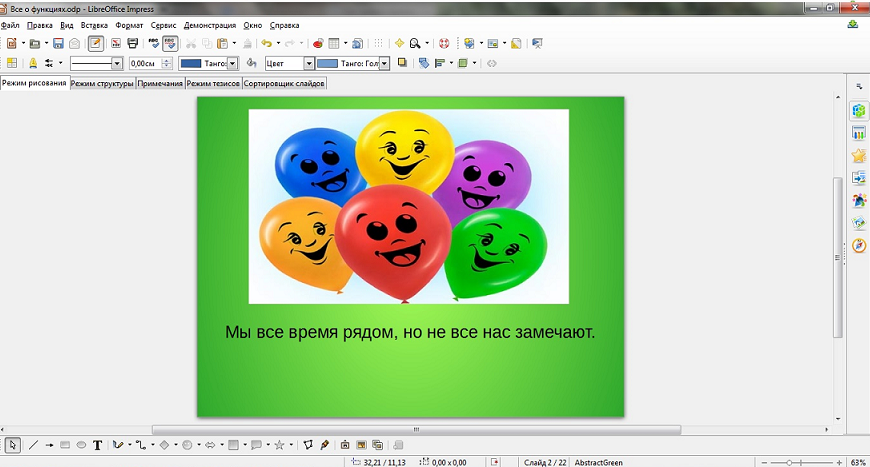Click the Undo arrow icon
The image size is (870, 467).
tap(265, 44)
